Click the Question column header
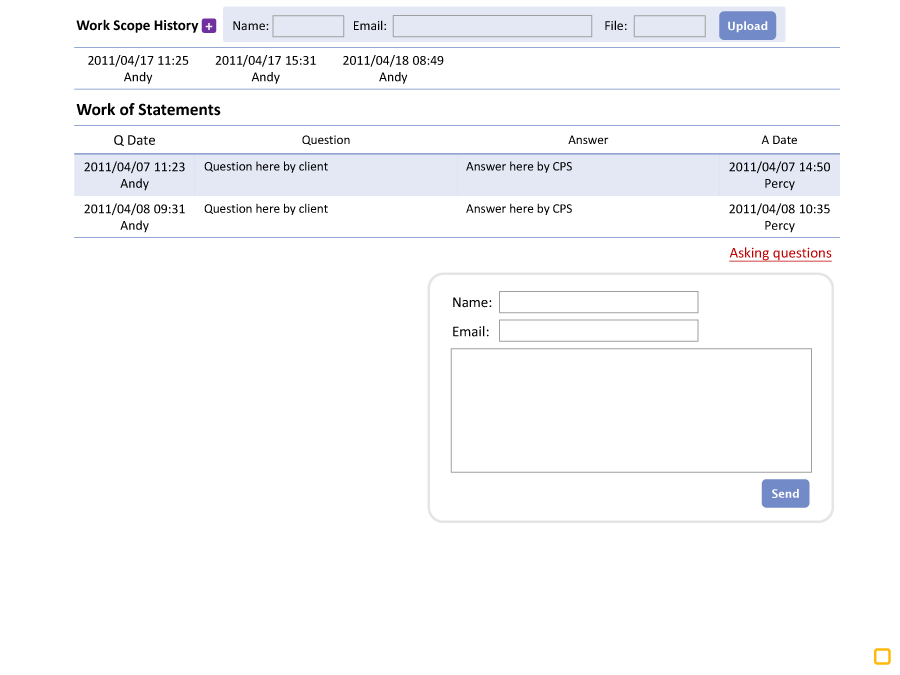 point(326,140)
